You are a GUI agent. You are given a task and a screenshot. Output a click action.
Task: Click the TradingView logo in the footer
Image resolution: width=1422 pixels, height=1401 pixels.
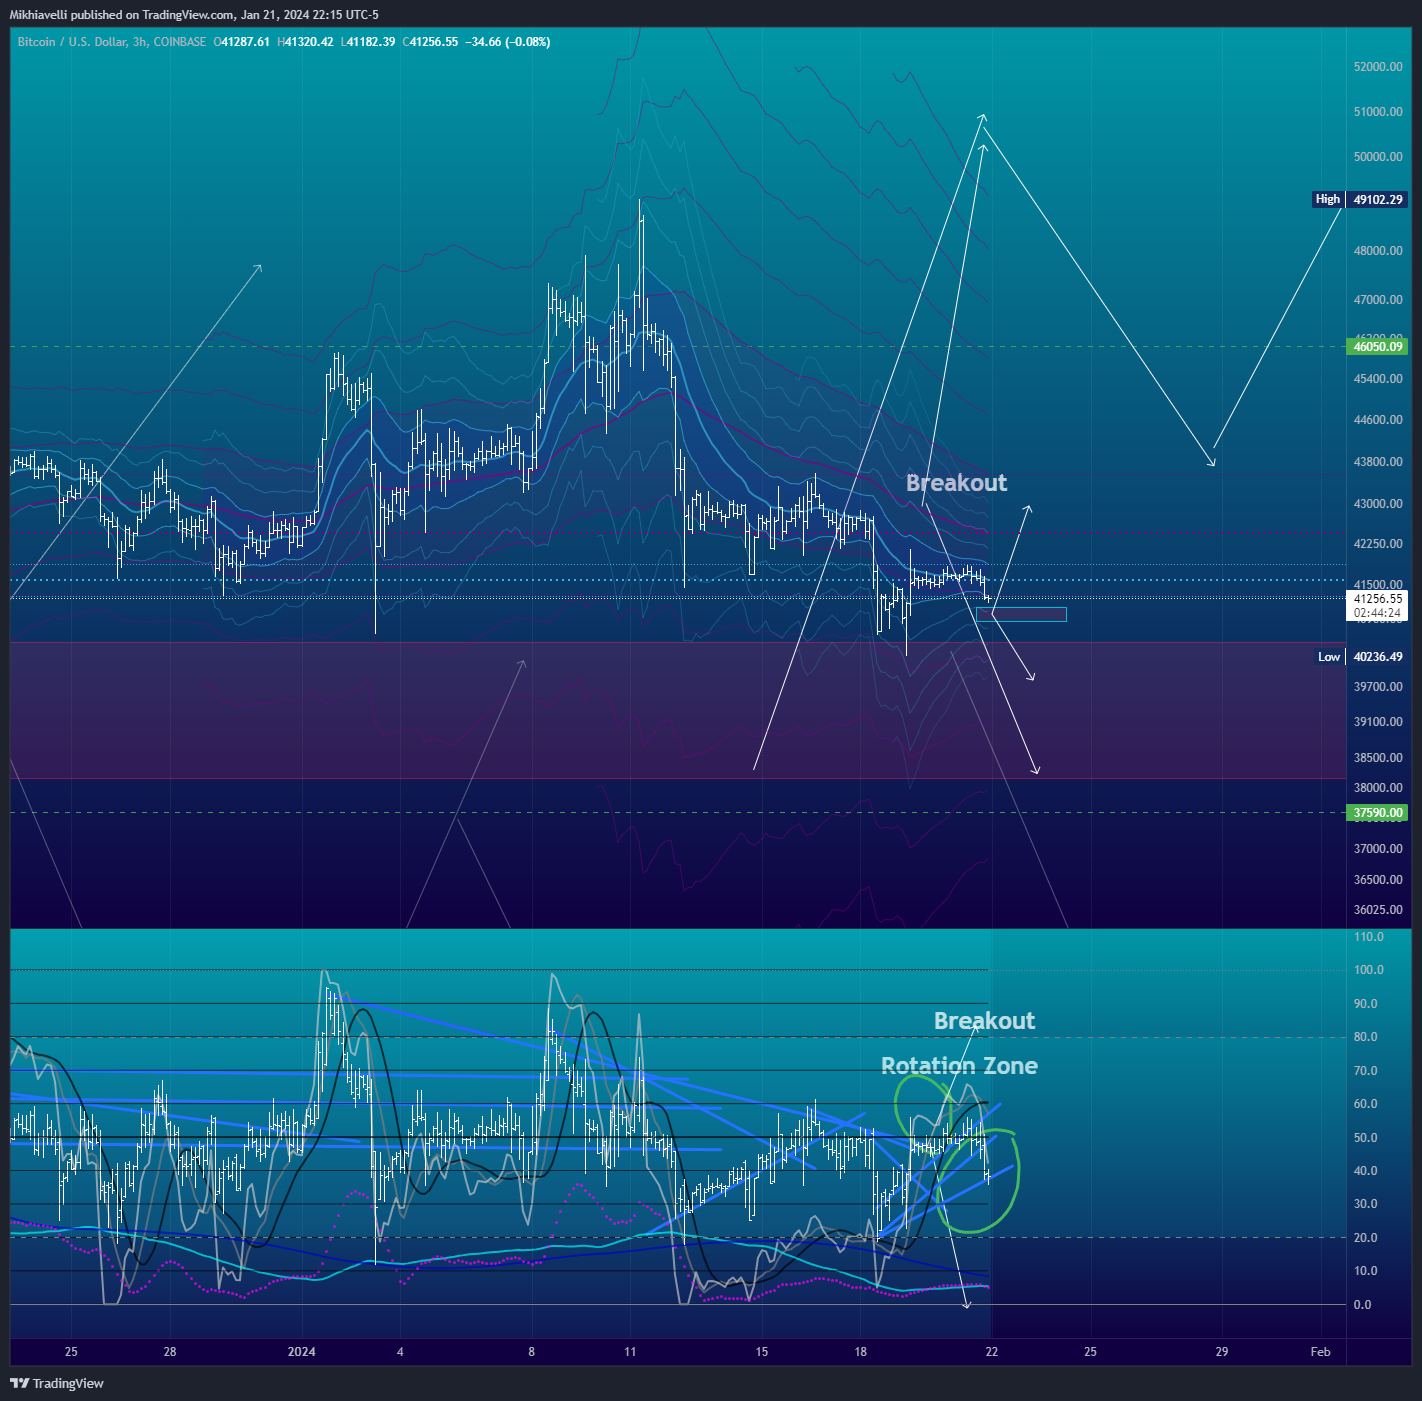tap(57, 1383)
